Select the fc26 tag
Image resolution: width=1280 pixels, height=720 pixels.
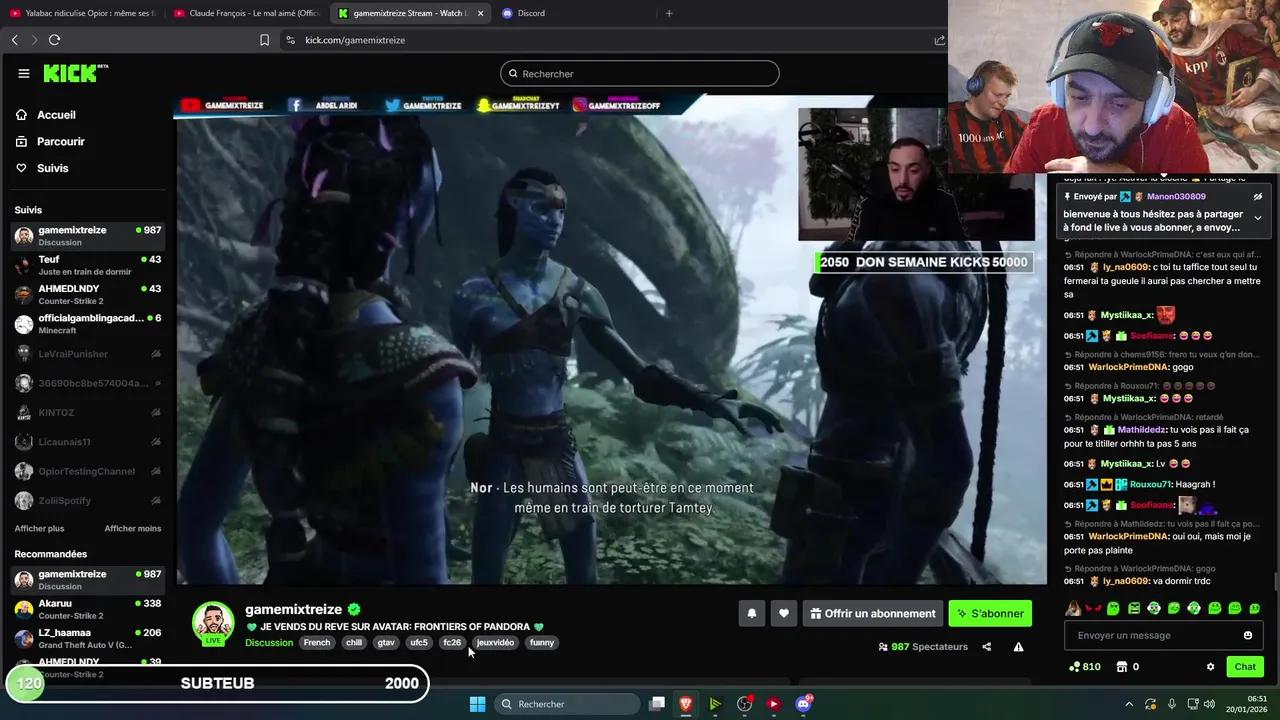pos(452,642)
